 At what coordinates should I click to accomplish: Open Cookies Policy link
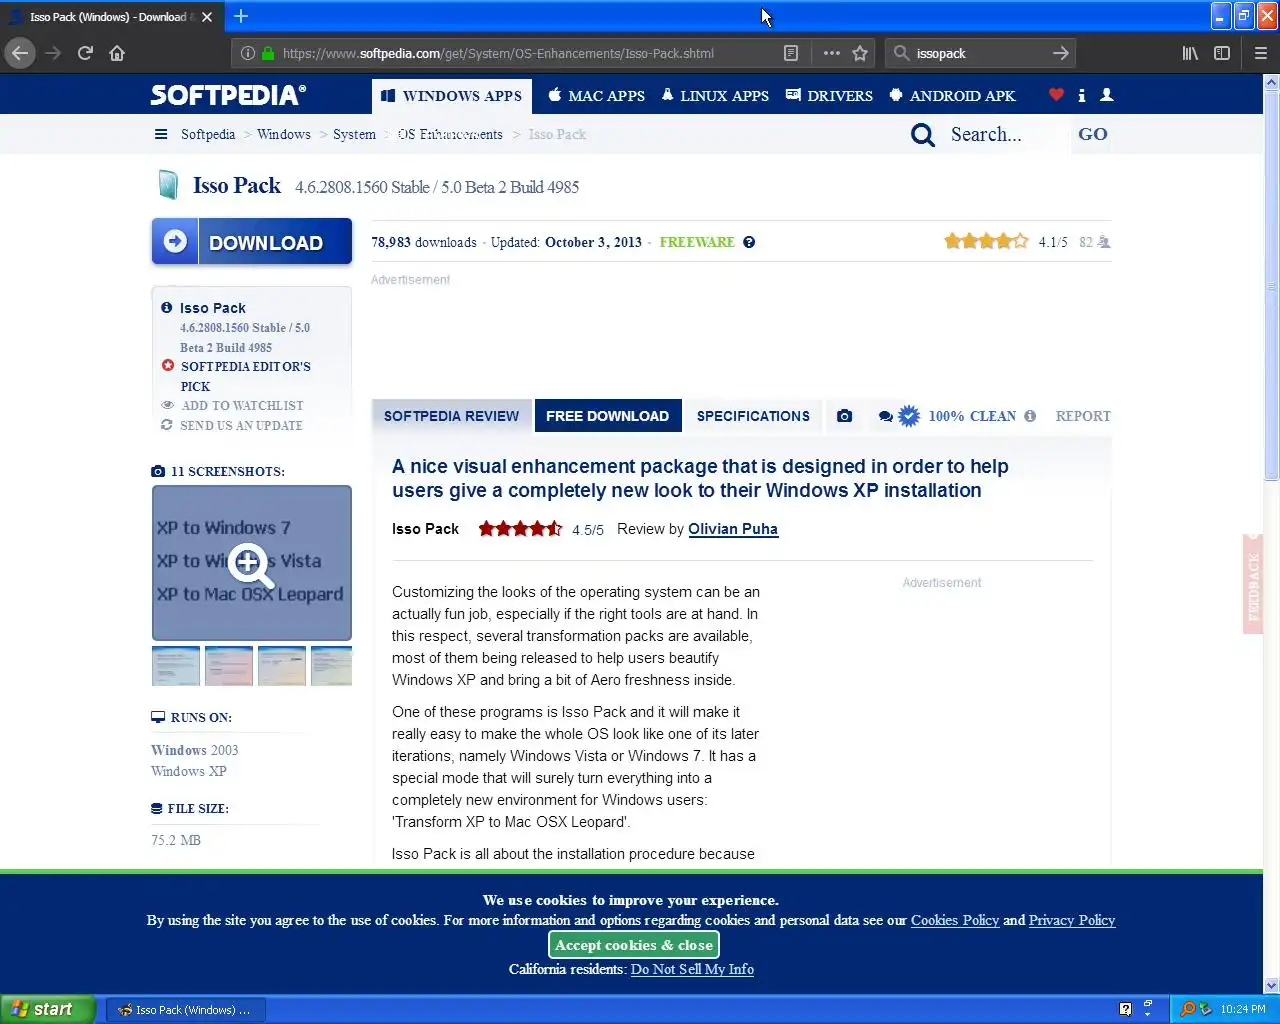pos(955,920)
